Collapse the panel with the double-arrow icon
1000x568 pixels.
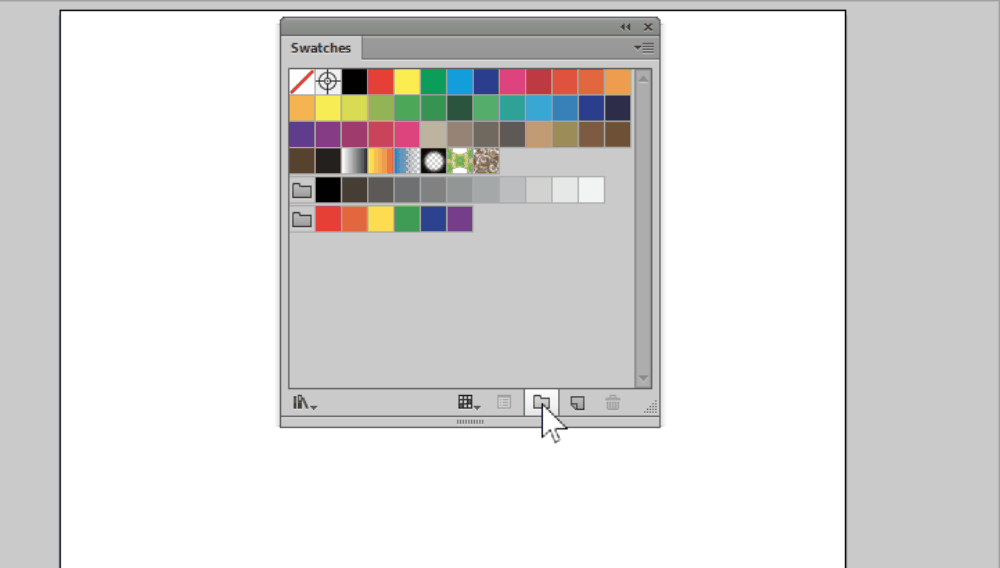tap(625, 27)
